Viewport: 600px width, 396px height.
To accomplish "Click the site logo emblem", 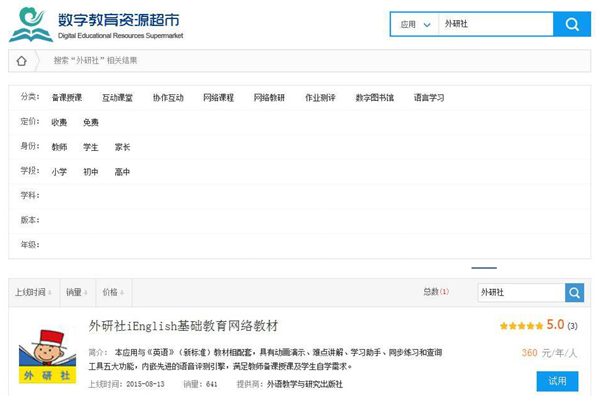I will click(x=31, y=24).
